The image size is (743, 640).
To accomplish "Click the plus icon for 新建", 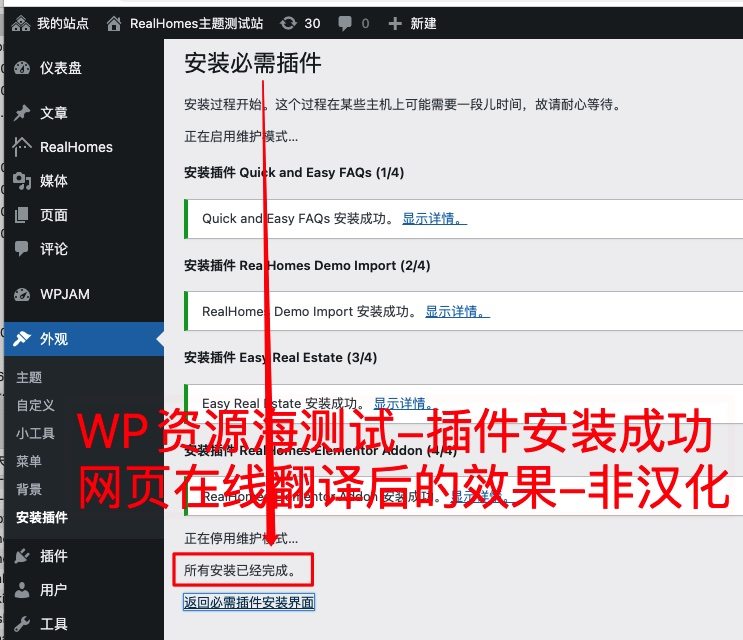I will tap(395, 23).
